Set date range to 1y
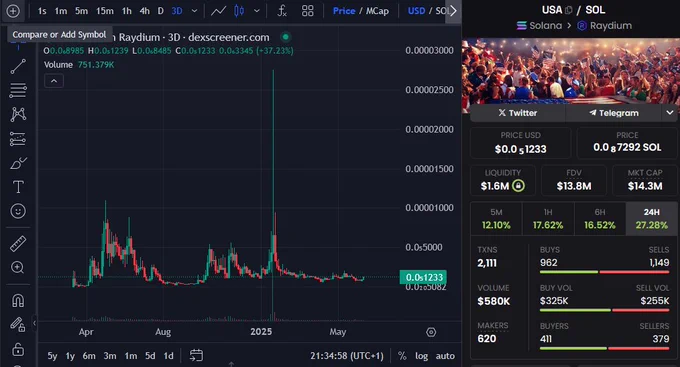The image size is (680, 367). click(70, 356)
